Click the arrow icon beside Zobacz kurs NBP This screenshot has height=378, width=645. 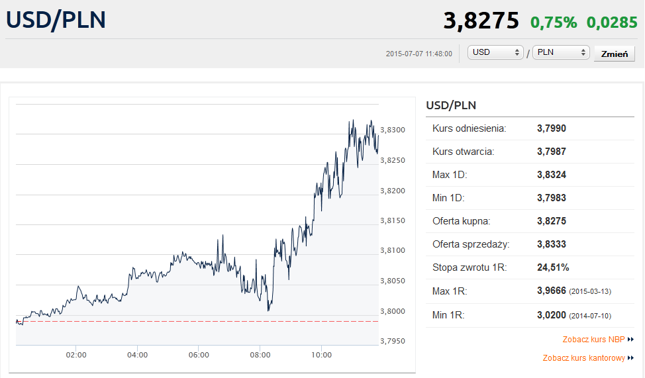click(x=631, y=339)
